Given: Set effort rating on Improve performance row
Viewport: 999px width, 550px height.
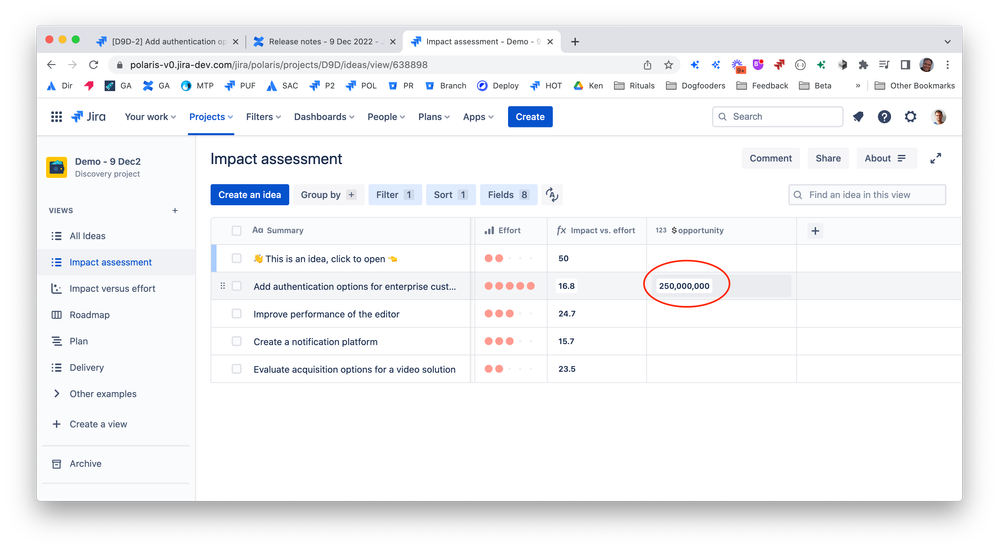Looking at the screenshot, I should [x=509, y=314].
